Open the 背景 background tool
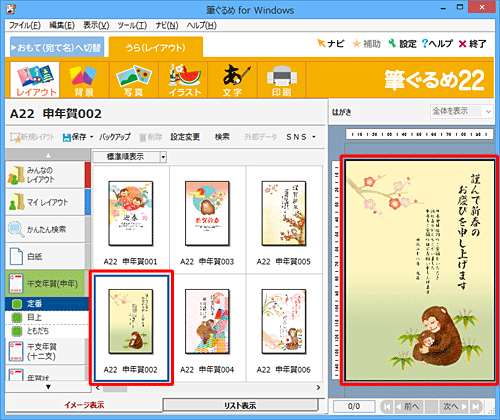 pyautogui.click(x=84, y=80)
